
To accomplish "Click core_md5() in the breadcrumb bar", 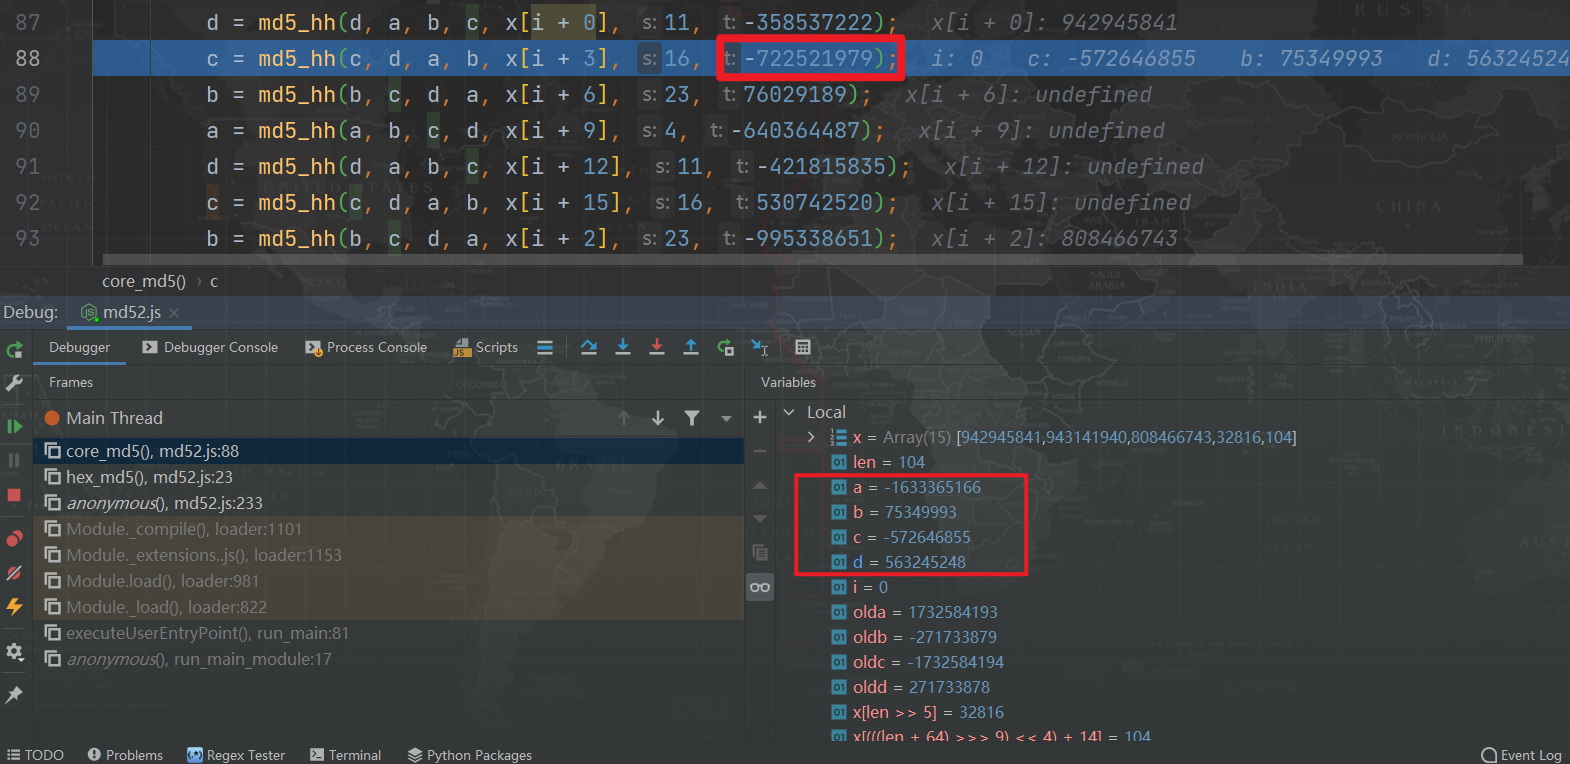I will click(x=144, y=282).
